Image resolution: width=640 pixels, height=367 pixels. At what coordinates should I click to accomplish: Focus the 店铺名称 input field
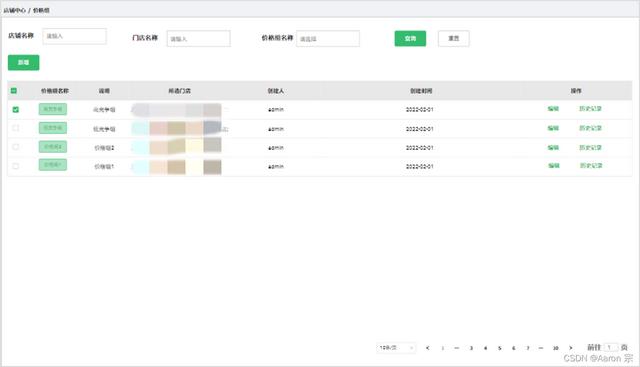(x=74, y=36)
